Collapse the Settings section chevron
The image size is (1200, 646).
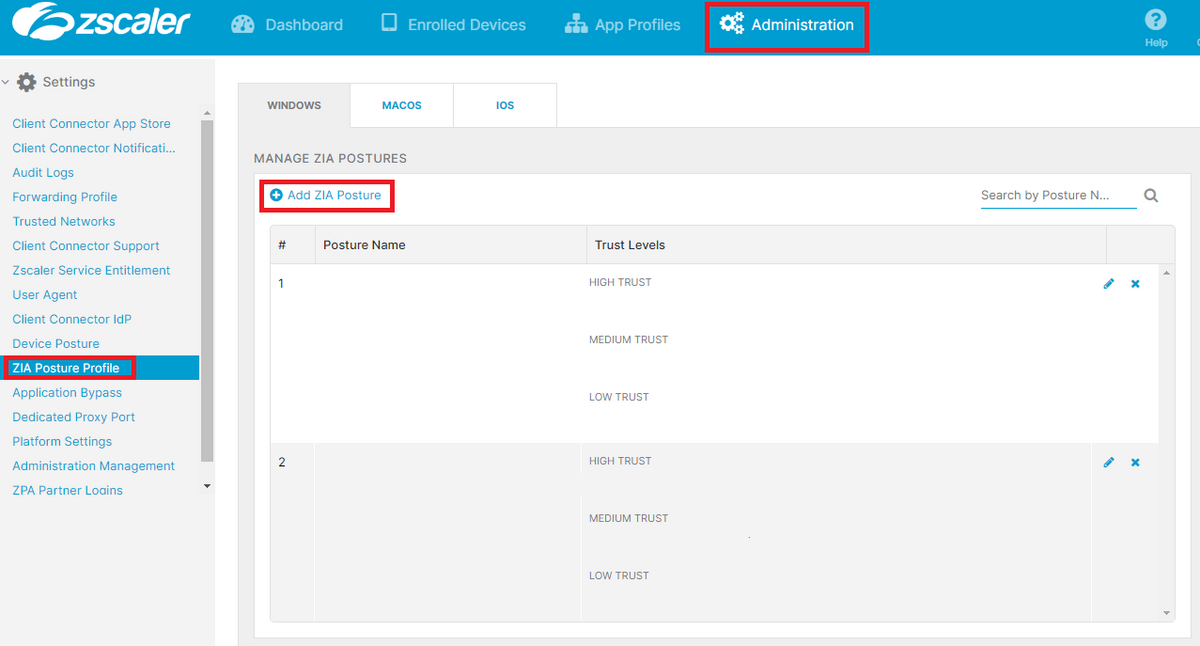[x=6, y=82]
